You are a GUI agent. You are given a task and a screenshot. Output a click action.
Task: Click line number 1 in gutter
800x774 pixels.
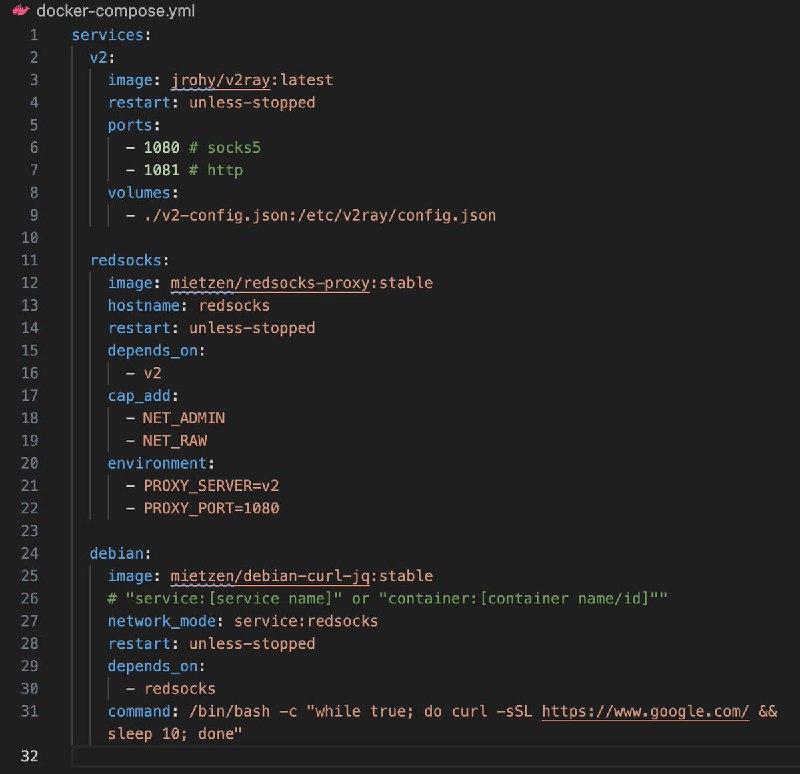tap(34, 35)
